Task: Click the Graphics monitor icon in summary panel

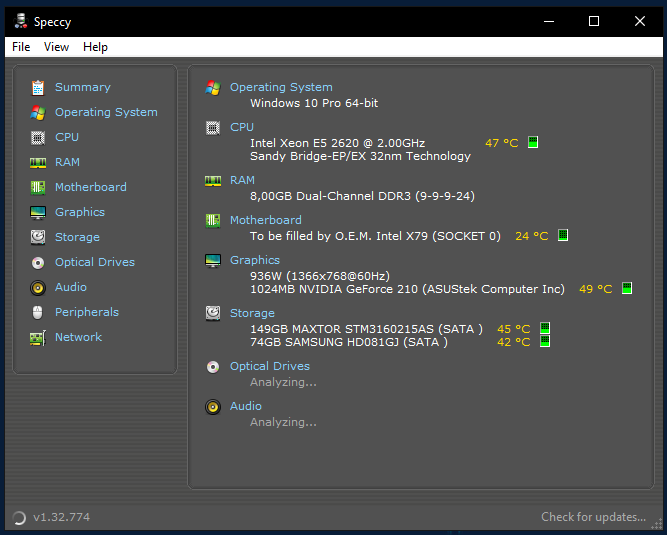Action: (x=213, y=261)
